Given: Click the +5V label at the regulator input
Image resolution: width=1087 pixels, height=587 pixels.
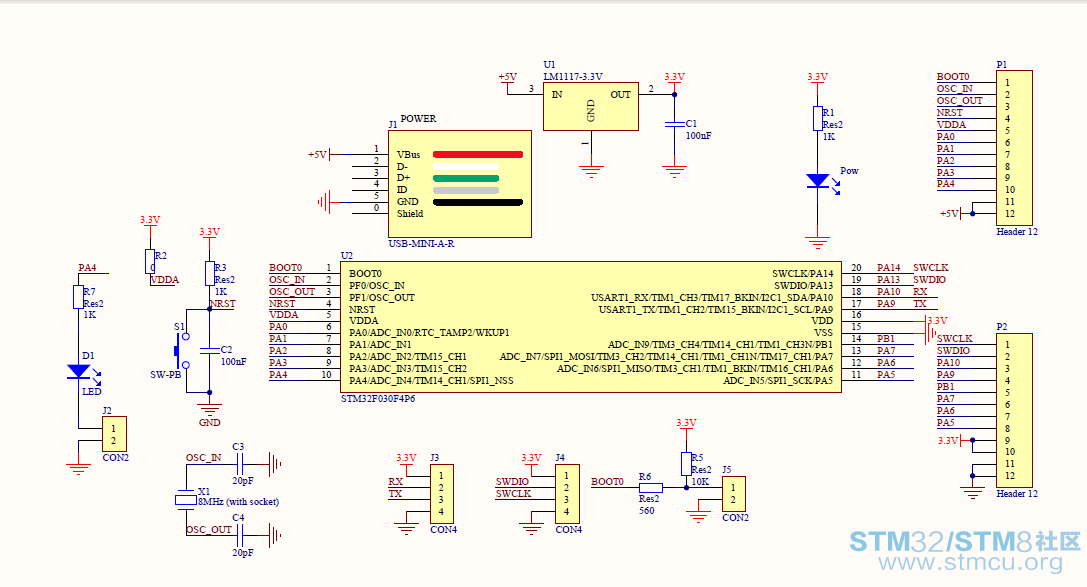Looking at the screenshot, I should 507,77.
